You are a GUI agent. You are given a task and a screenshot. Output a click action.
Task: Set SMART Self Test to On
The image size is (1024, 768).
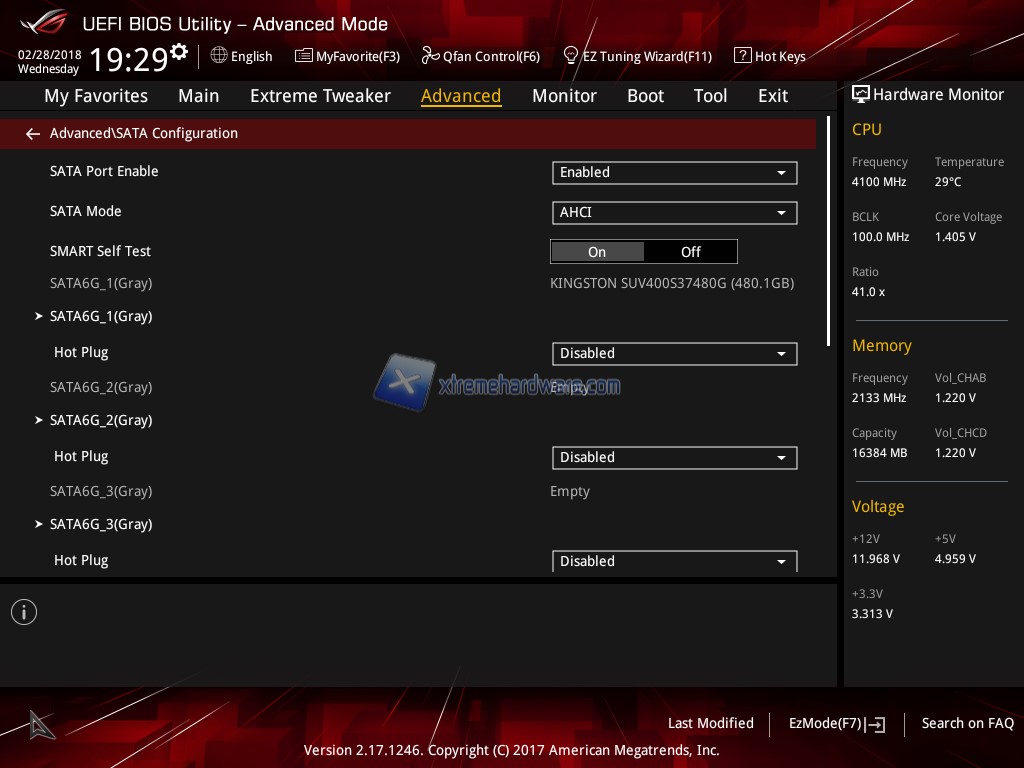click(597, 252)
